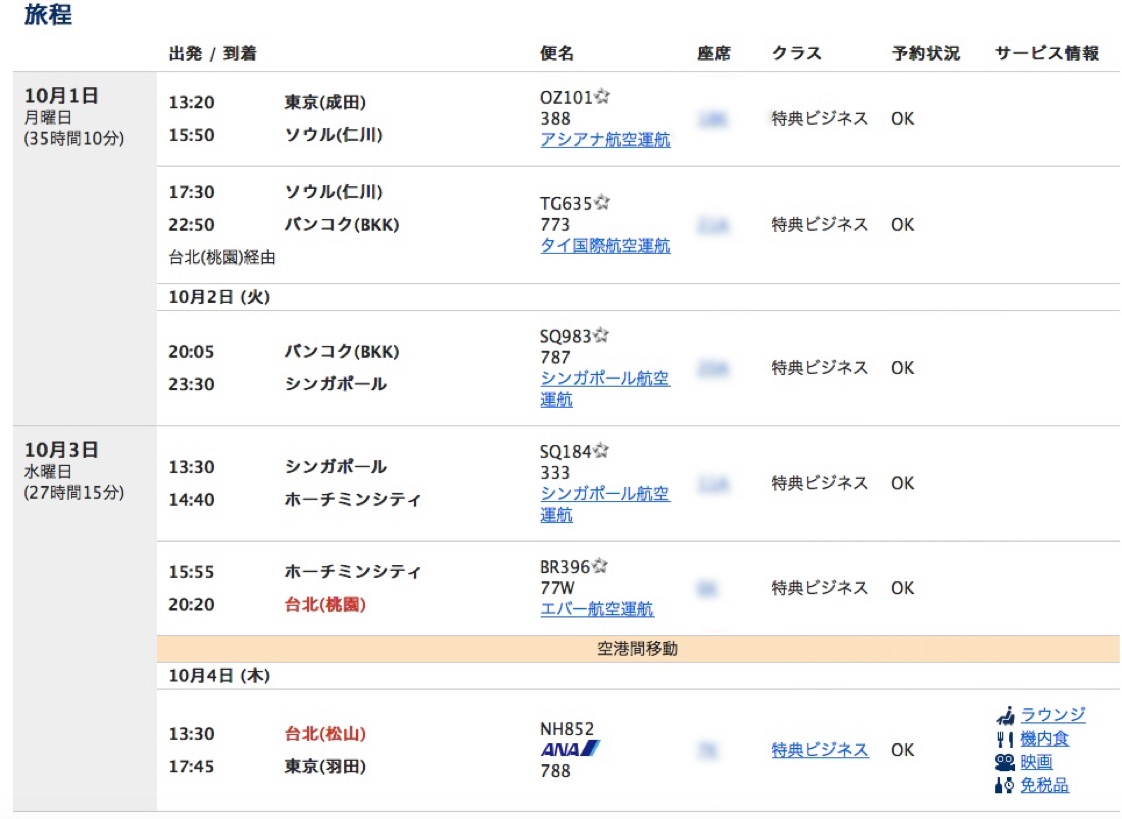Screen dimensions: 1122x819
Task: Click flight number NH852
Action: pyautogui.click(x=567, y=729)
